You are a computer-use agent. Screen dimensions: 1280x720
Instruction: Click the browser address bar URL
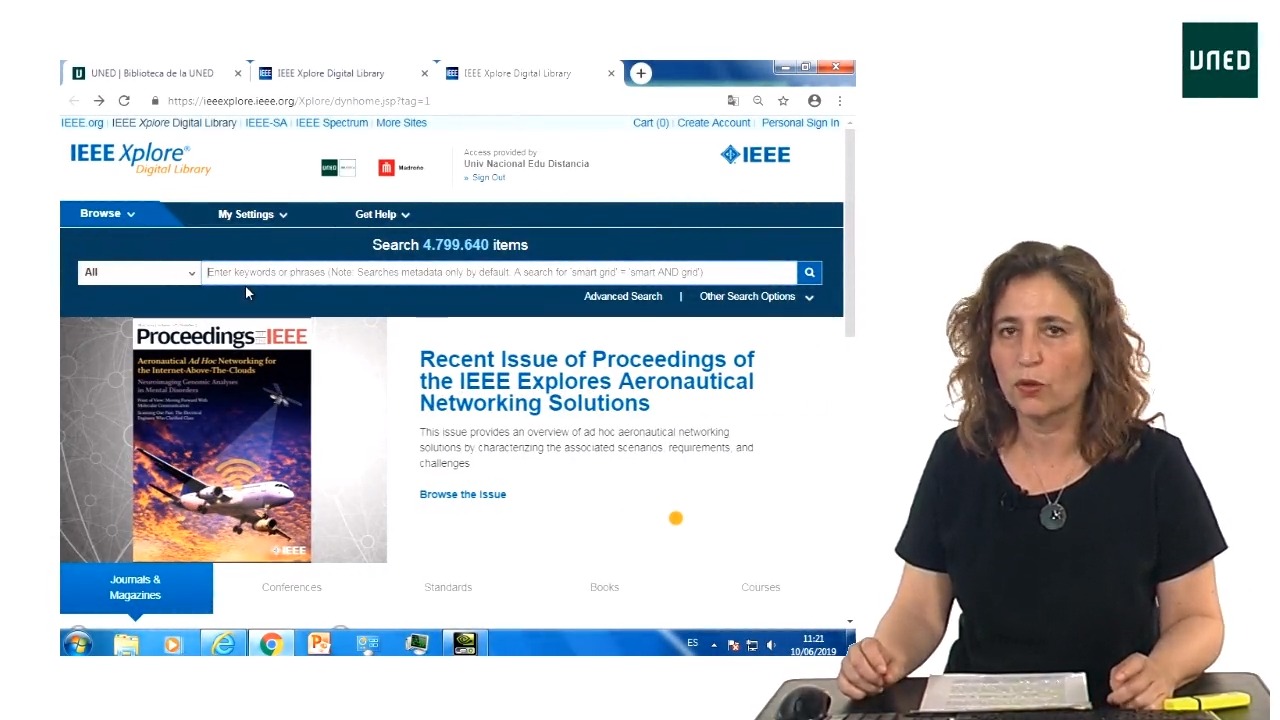299,101
